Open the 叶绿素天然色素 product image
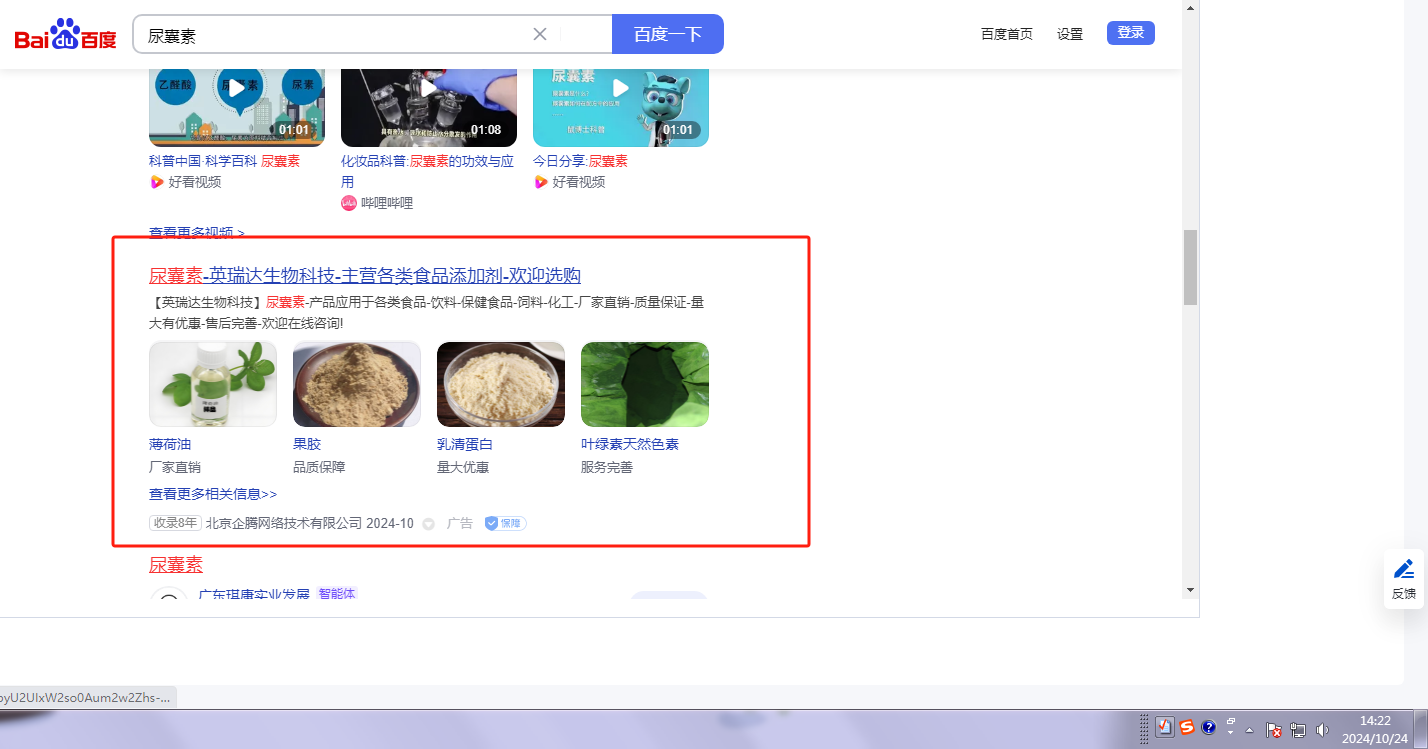1428x749 pixels. 645,385
